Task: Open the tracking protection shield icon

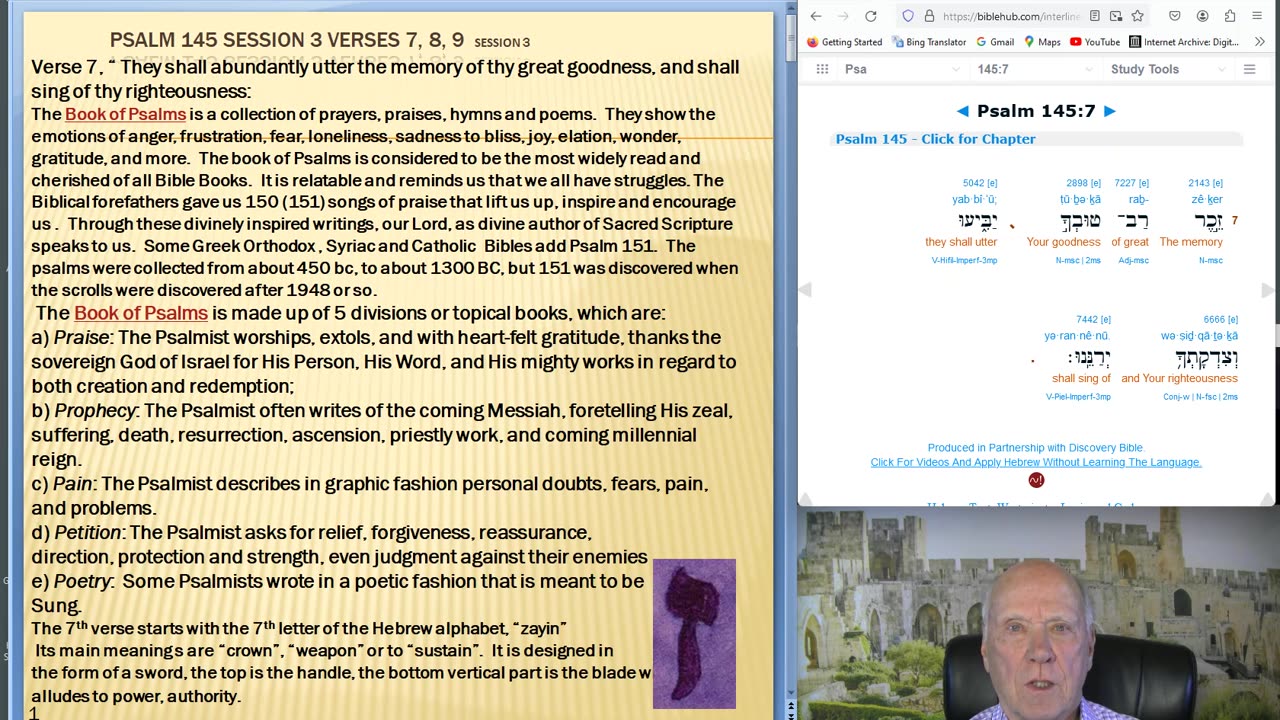Action: click(x=908, y=16)
